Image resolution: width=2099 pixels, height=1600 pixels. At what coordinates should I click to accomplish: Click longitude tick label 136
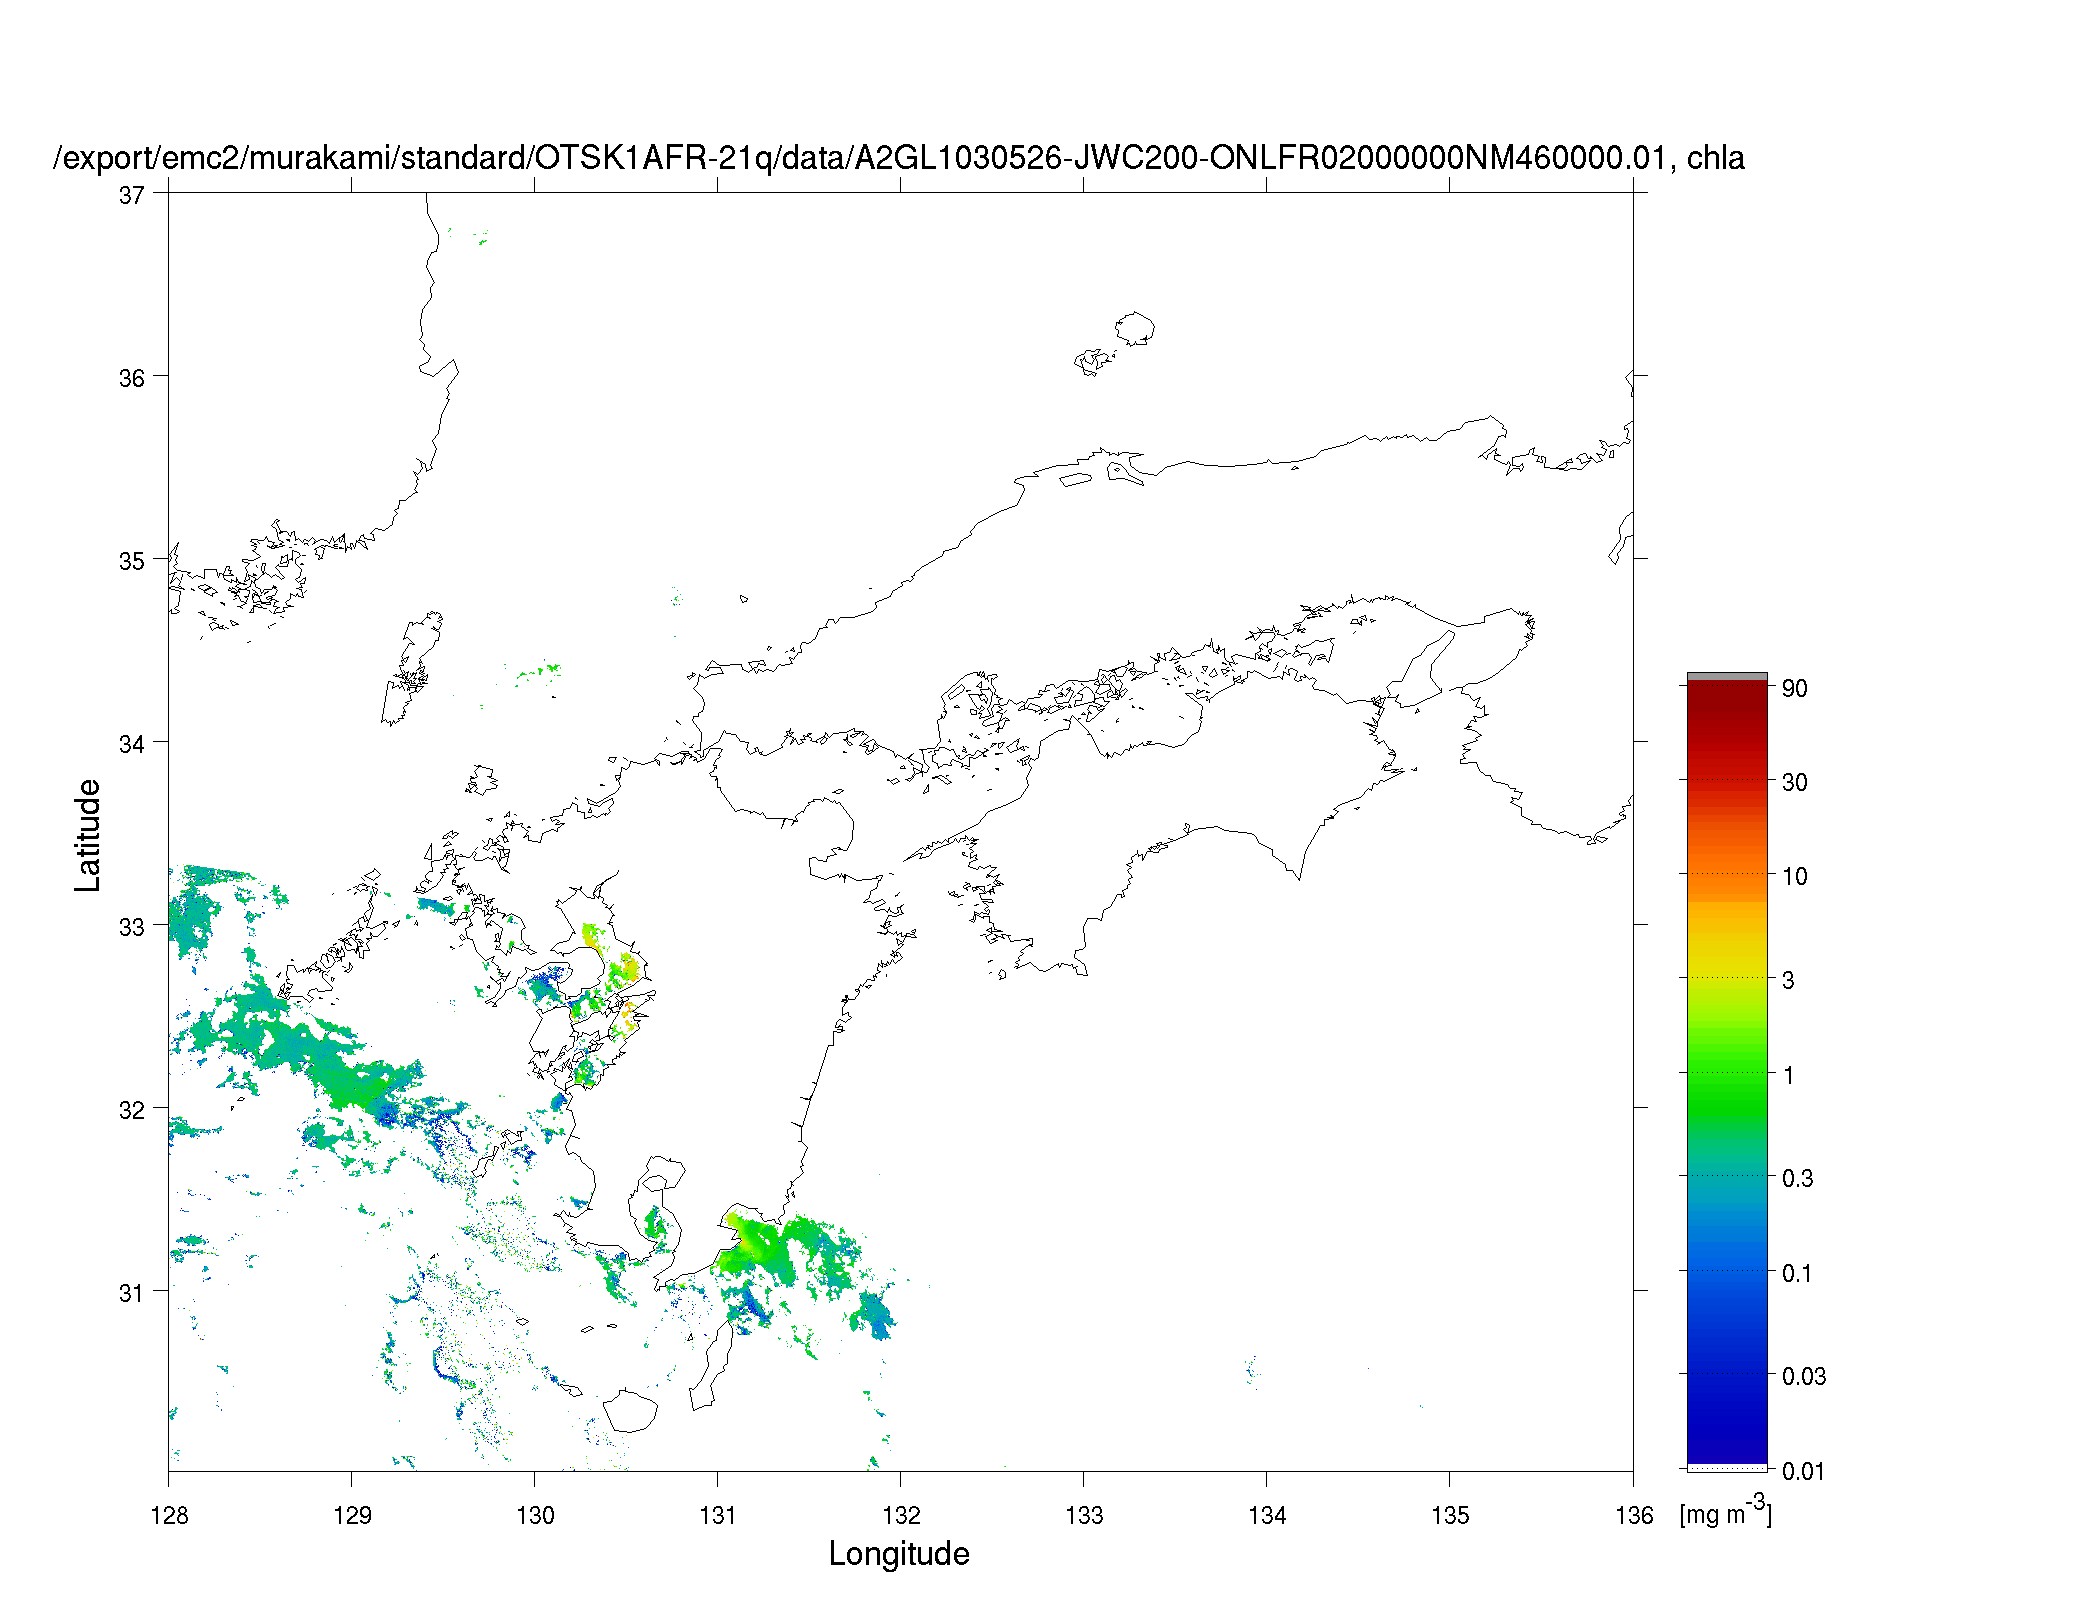(x=1634, y=1515)
